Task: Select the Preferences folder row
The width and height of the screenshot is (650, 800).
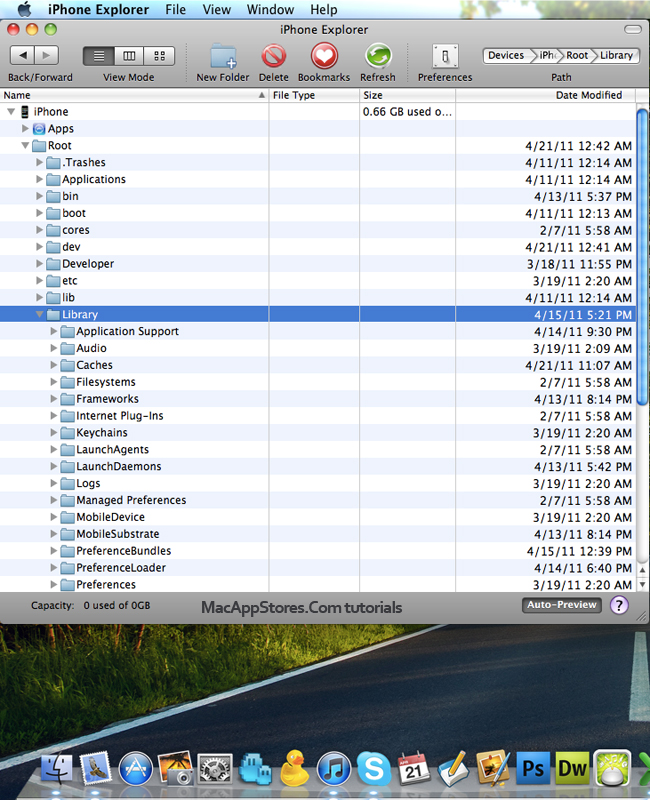Action: tap(317, 585)
